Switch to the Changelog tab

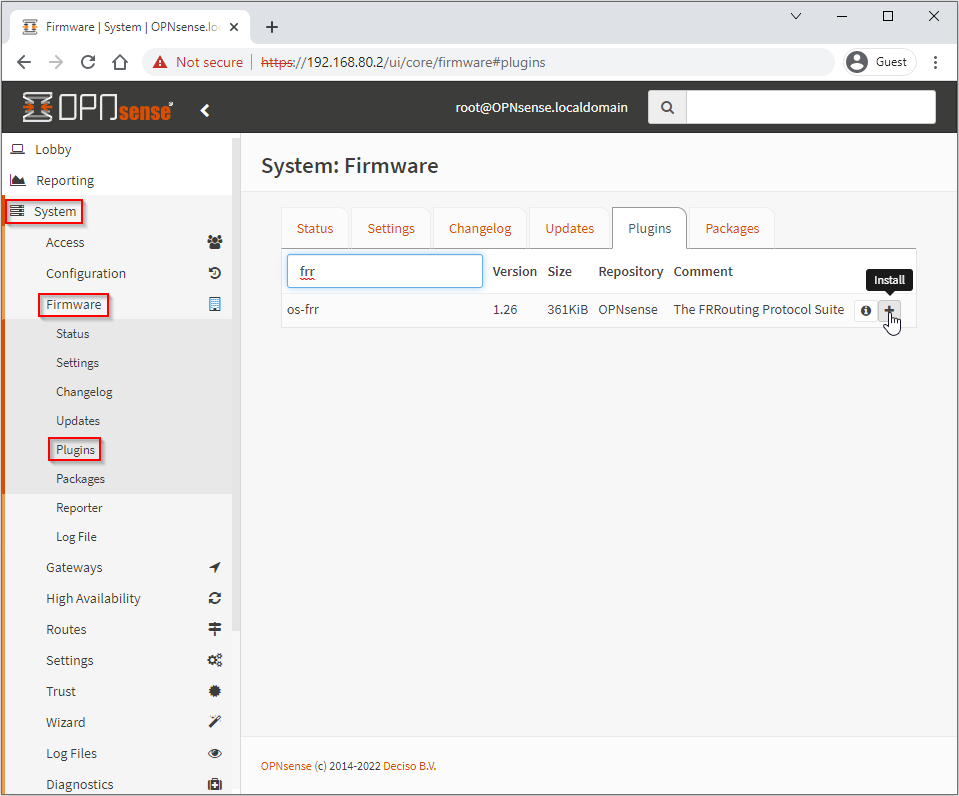(x=480, y=228)
